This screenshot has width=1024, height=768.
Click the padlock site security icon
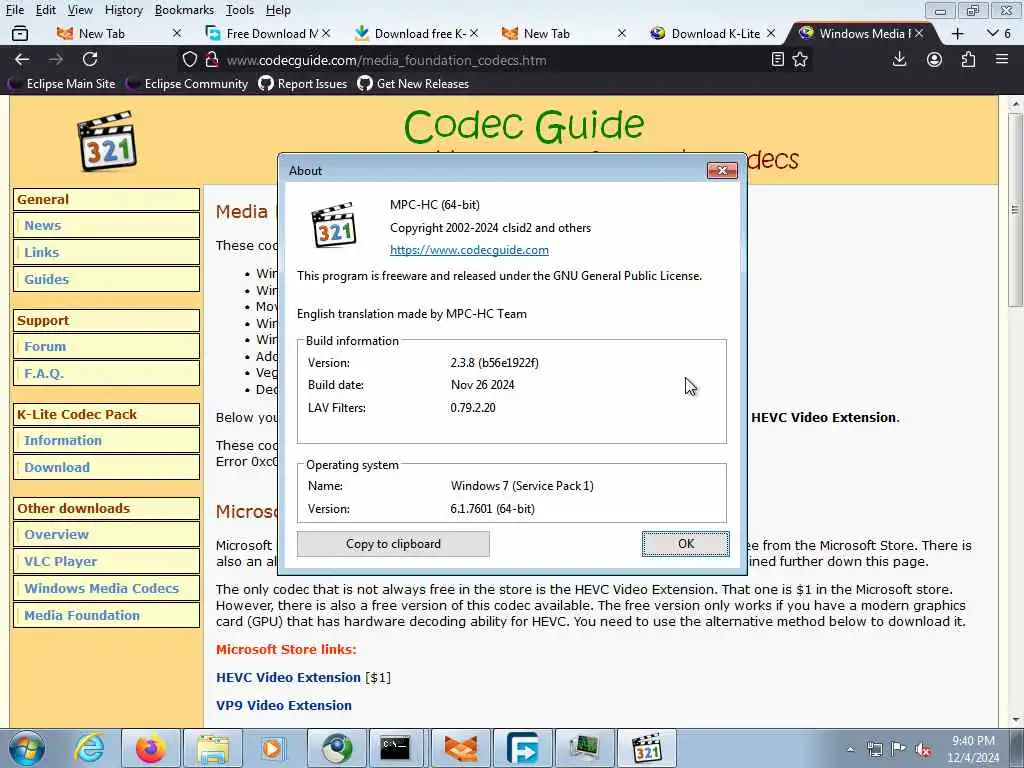[x=211, y=59]
